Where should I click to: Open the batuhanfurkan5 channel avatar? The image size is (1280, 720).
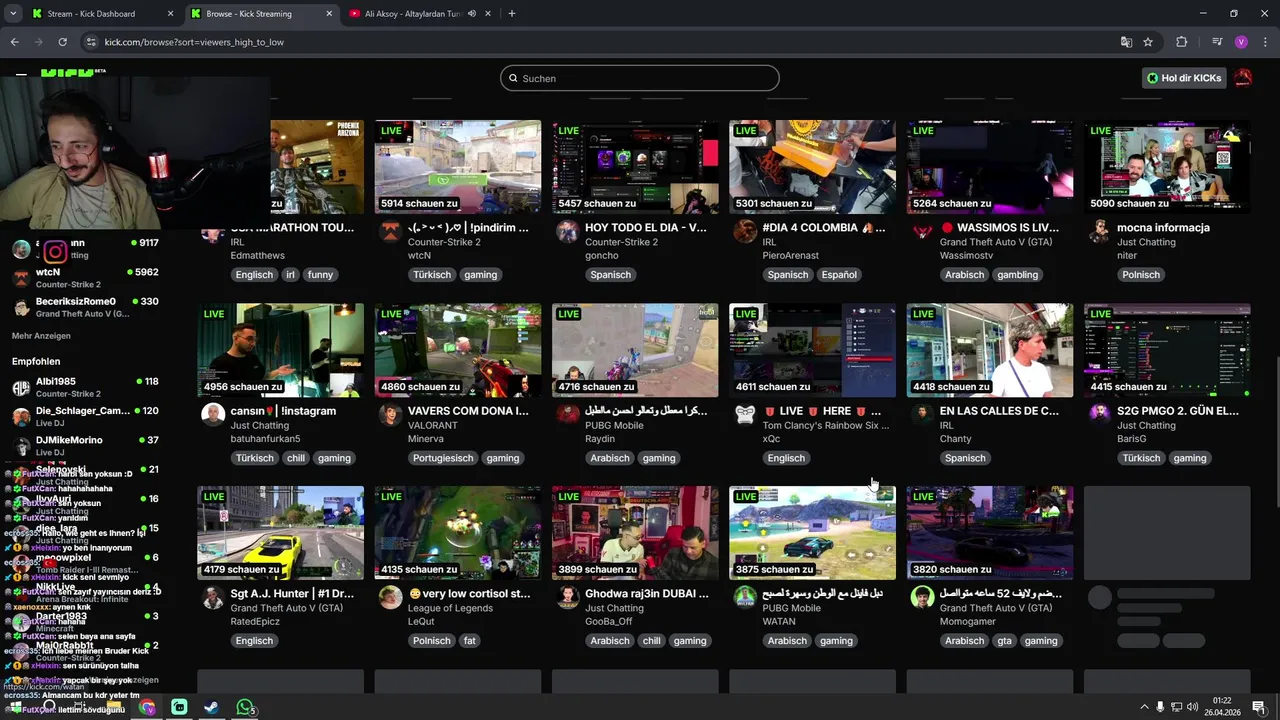(213, 415)
